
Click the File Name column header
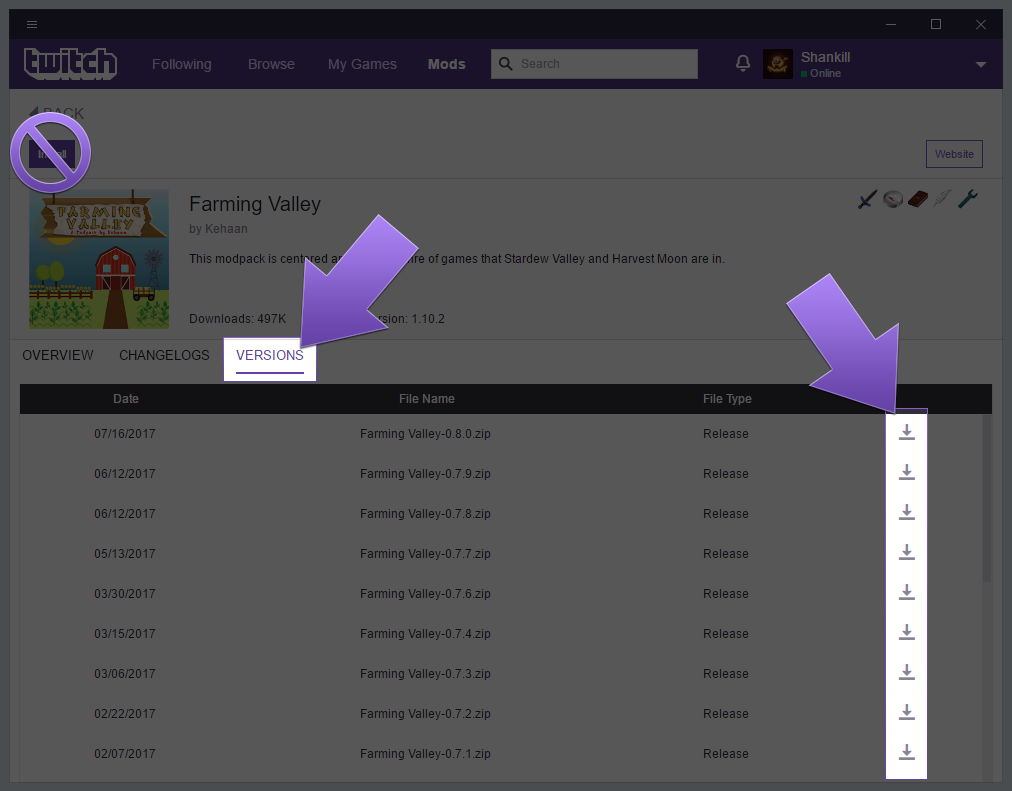pyautogui.click(x=427, y=399)
